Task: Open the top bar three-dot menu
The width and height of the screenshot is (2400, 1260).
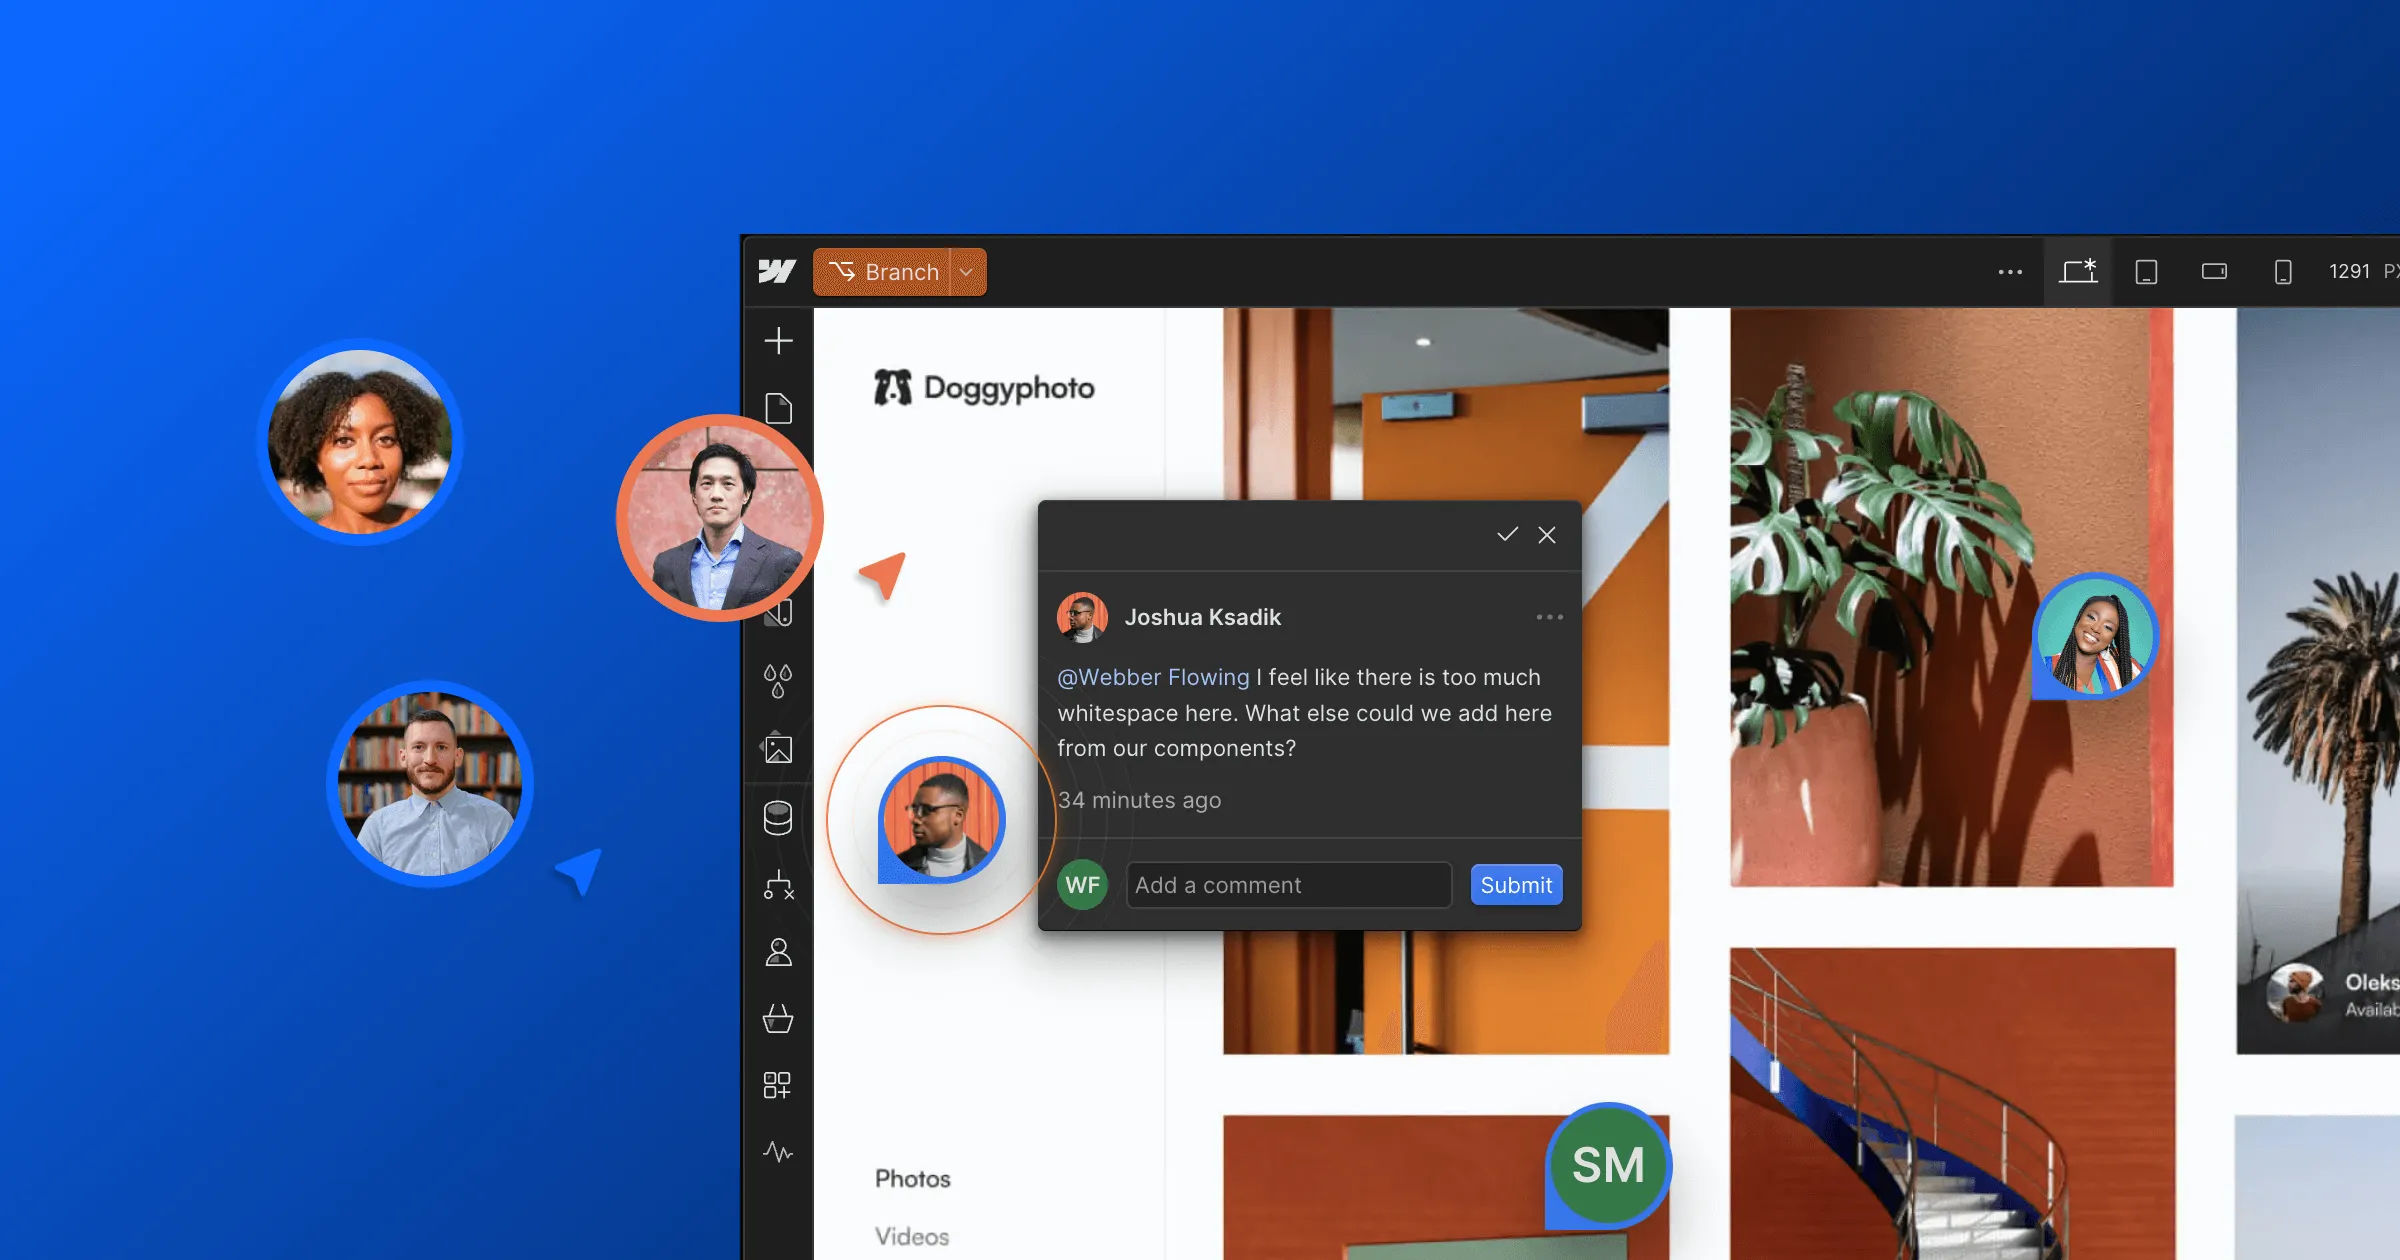Action: click(x=2010, y=272)
